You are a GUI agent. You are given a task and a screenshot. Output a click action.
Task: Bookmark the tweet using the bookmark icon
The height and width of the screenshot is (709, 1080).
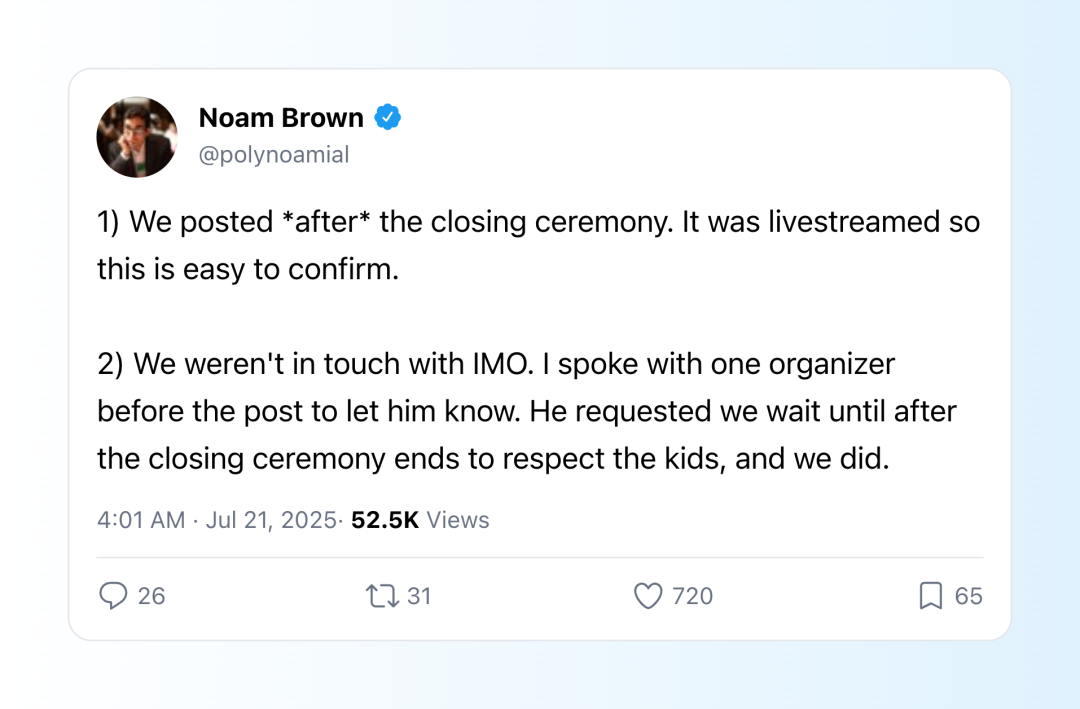tap(931, 595)
